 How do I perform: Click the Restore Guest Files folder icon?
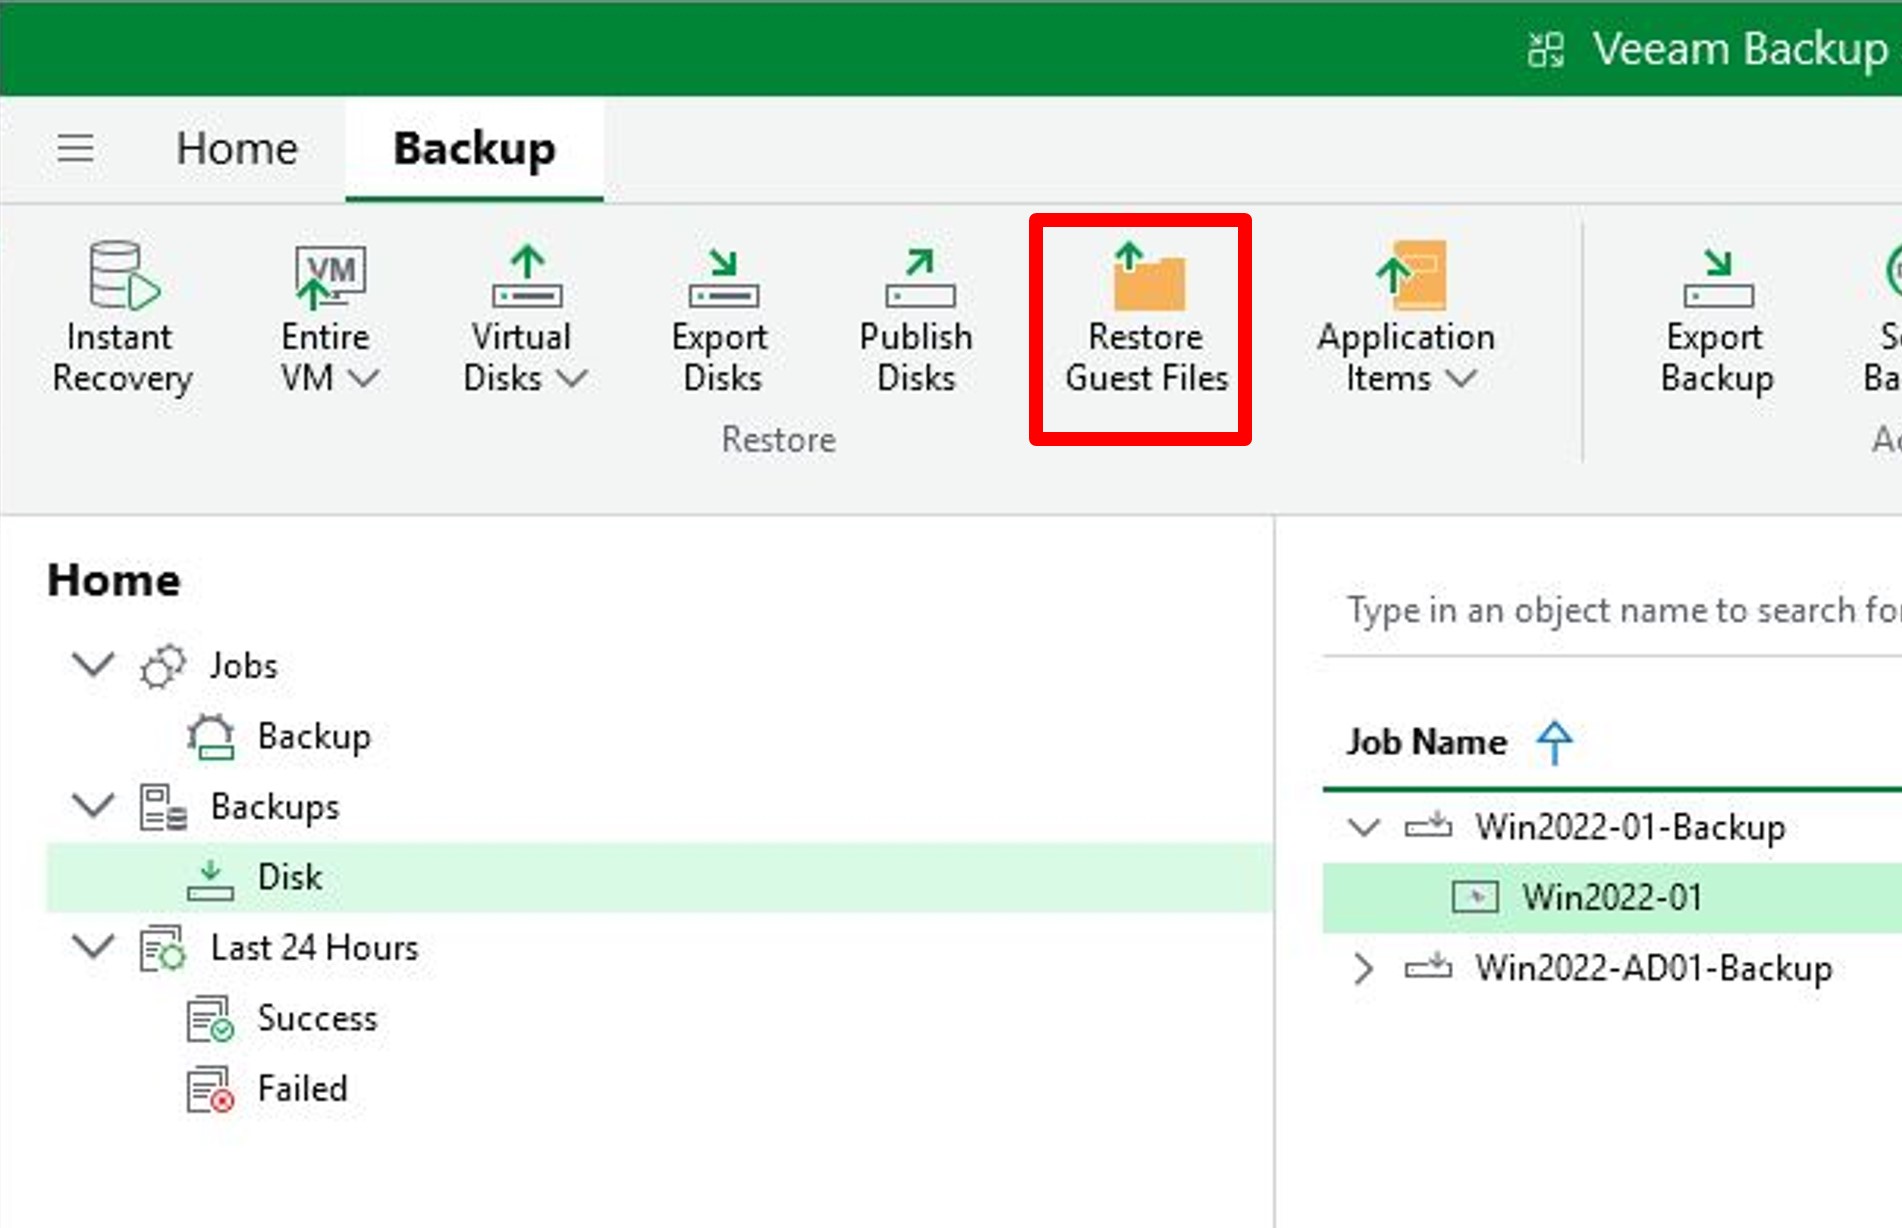[1147, 276]
